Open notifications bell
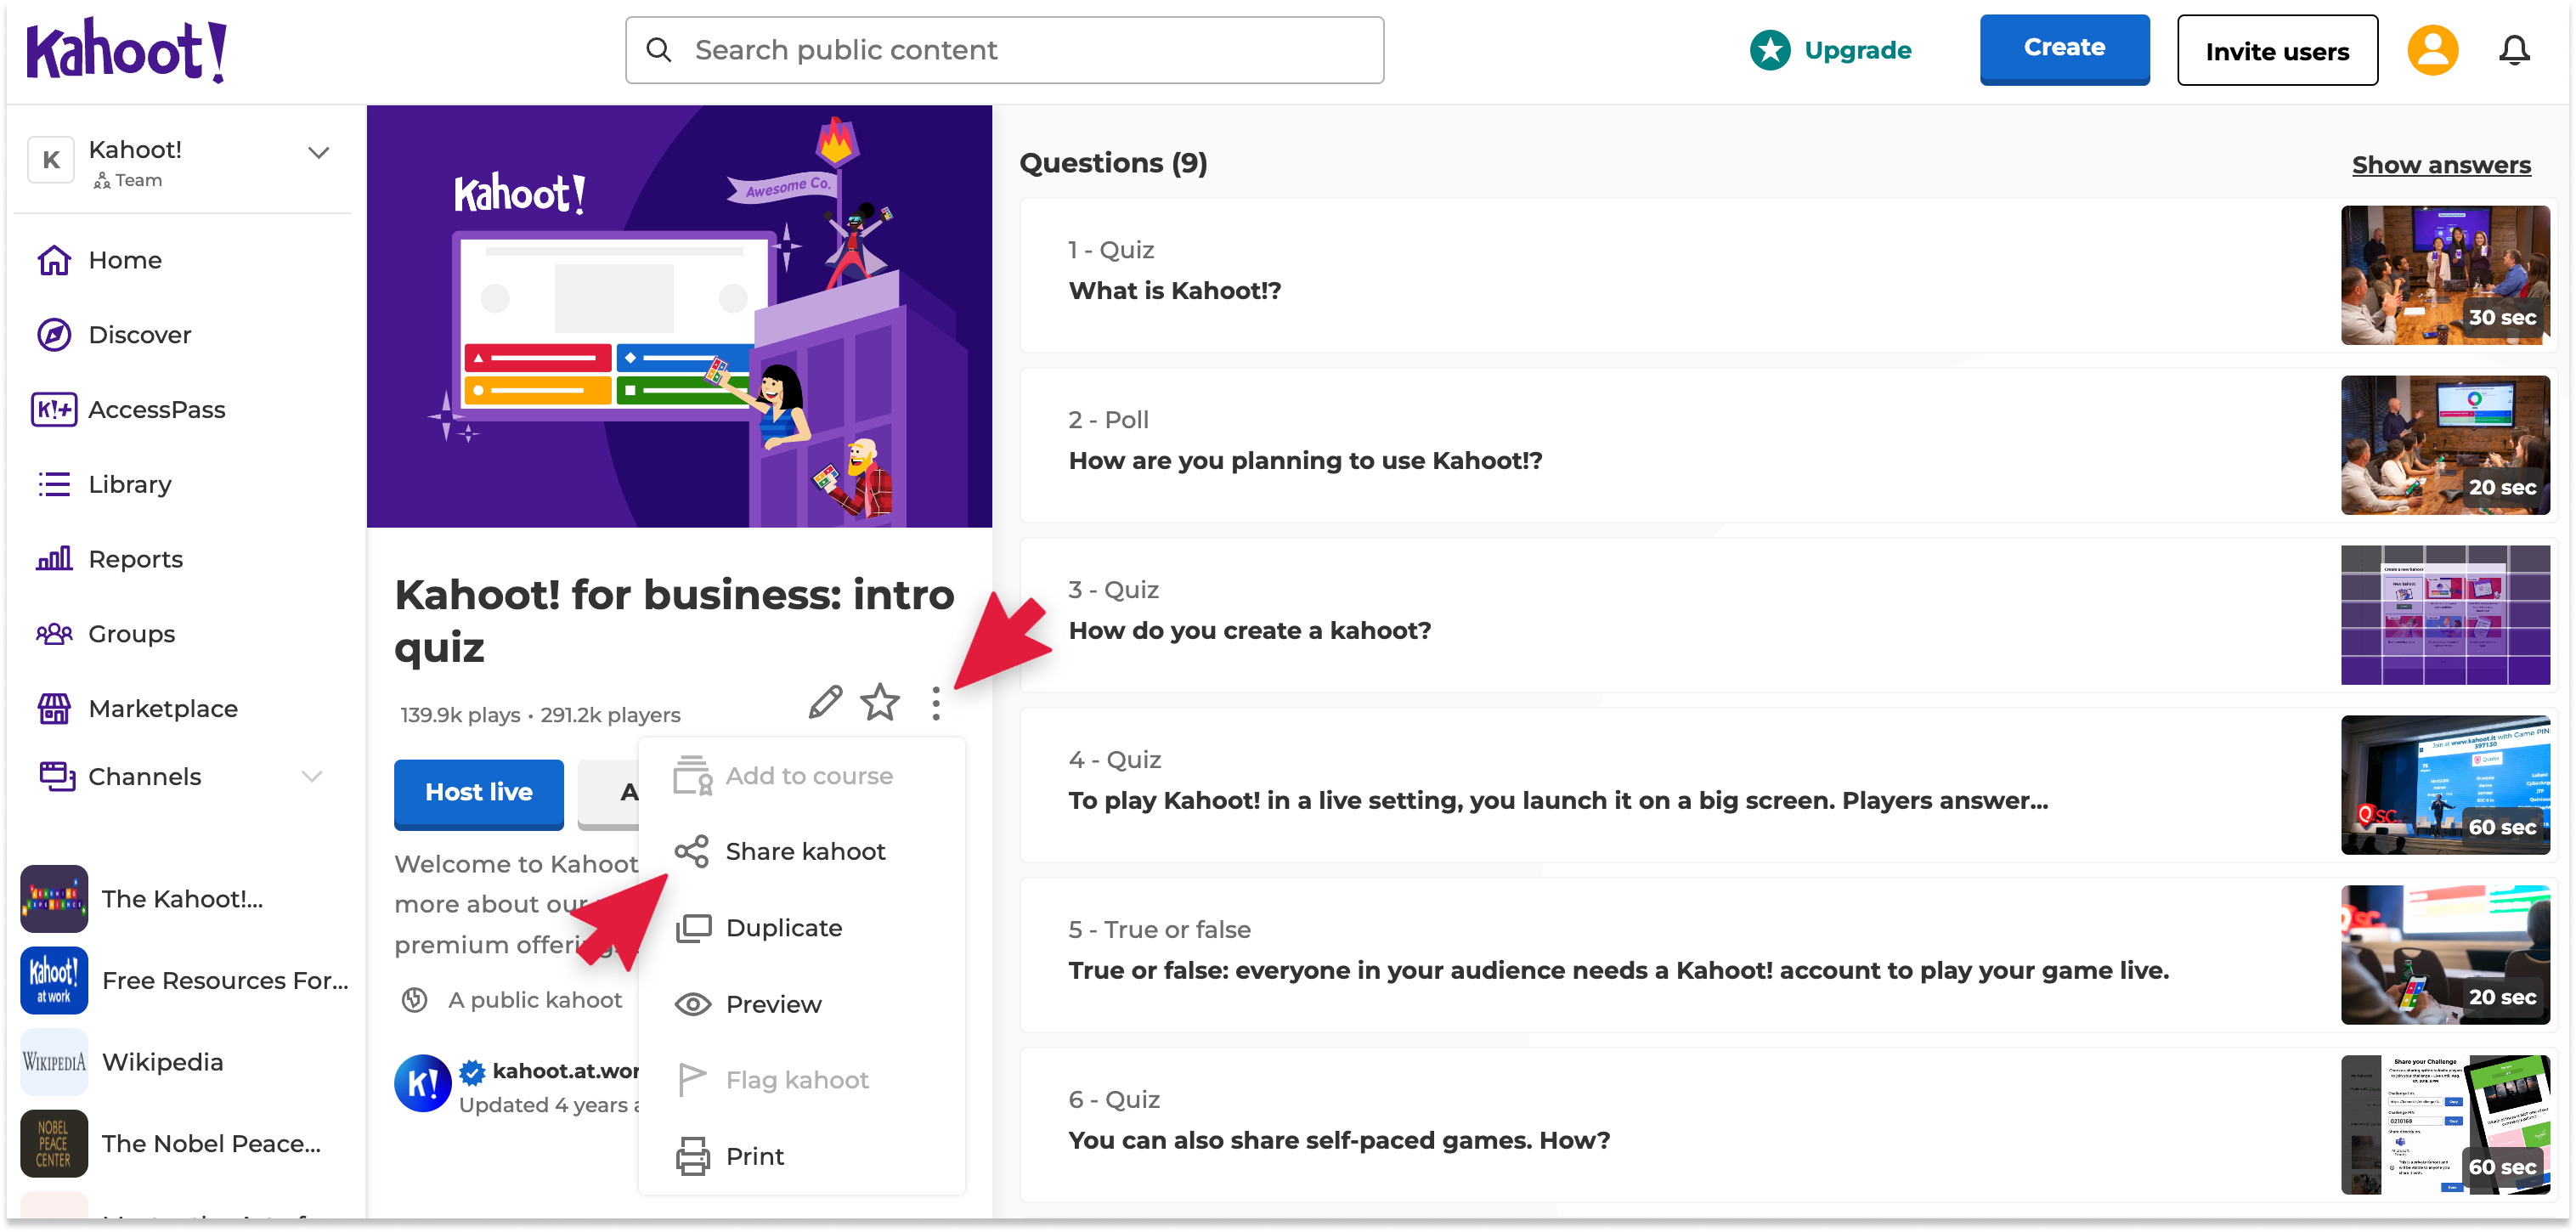The height and width of the screenshot is (1232, 2576). tap(2514, 50)
